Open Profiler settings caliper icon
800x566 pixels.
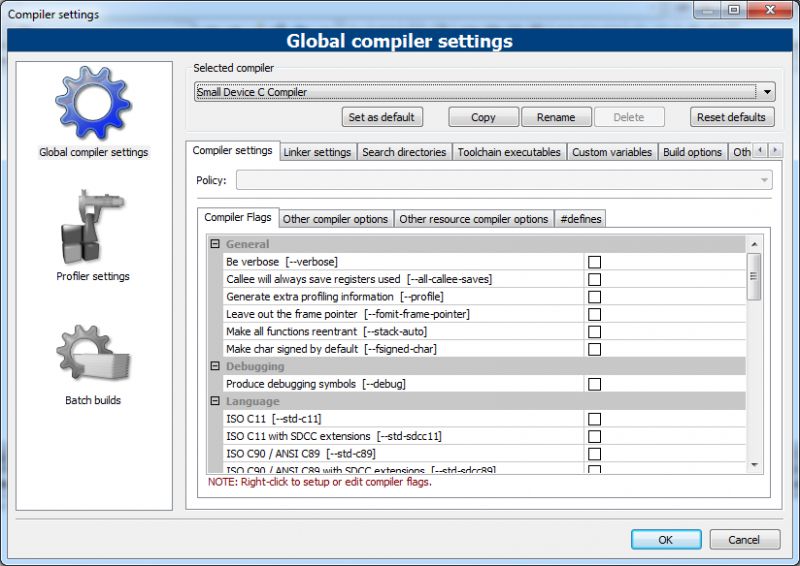pyautogui.click(x=92, y=226)
